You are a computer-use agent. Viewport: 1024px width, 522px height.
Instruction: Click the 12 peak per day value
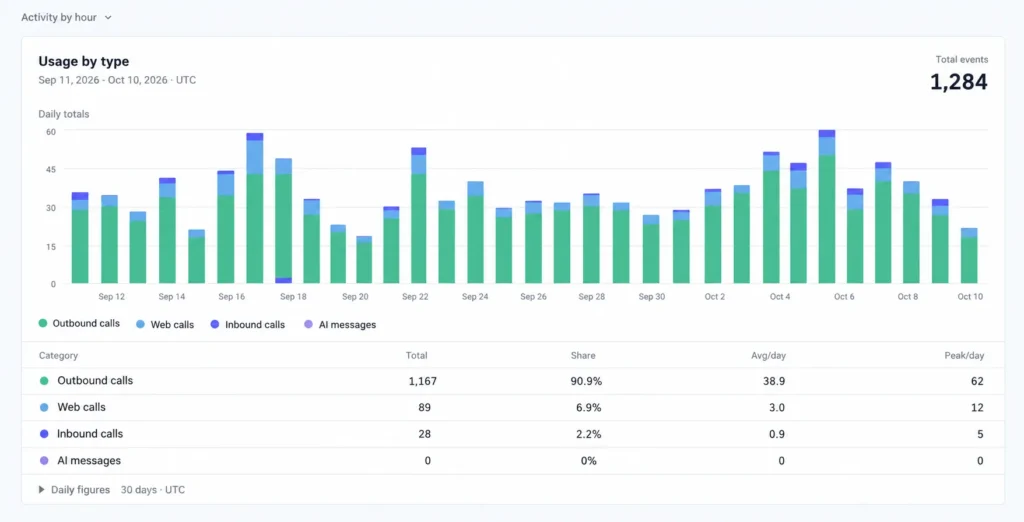pos(978,408)
